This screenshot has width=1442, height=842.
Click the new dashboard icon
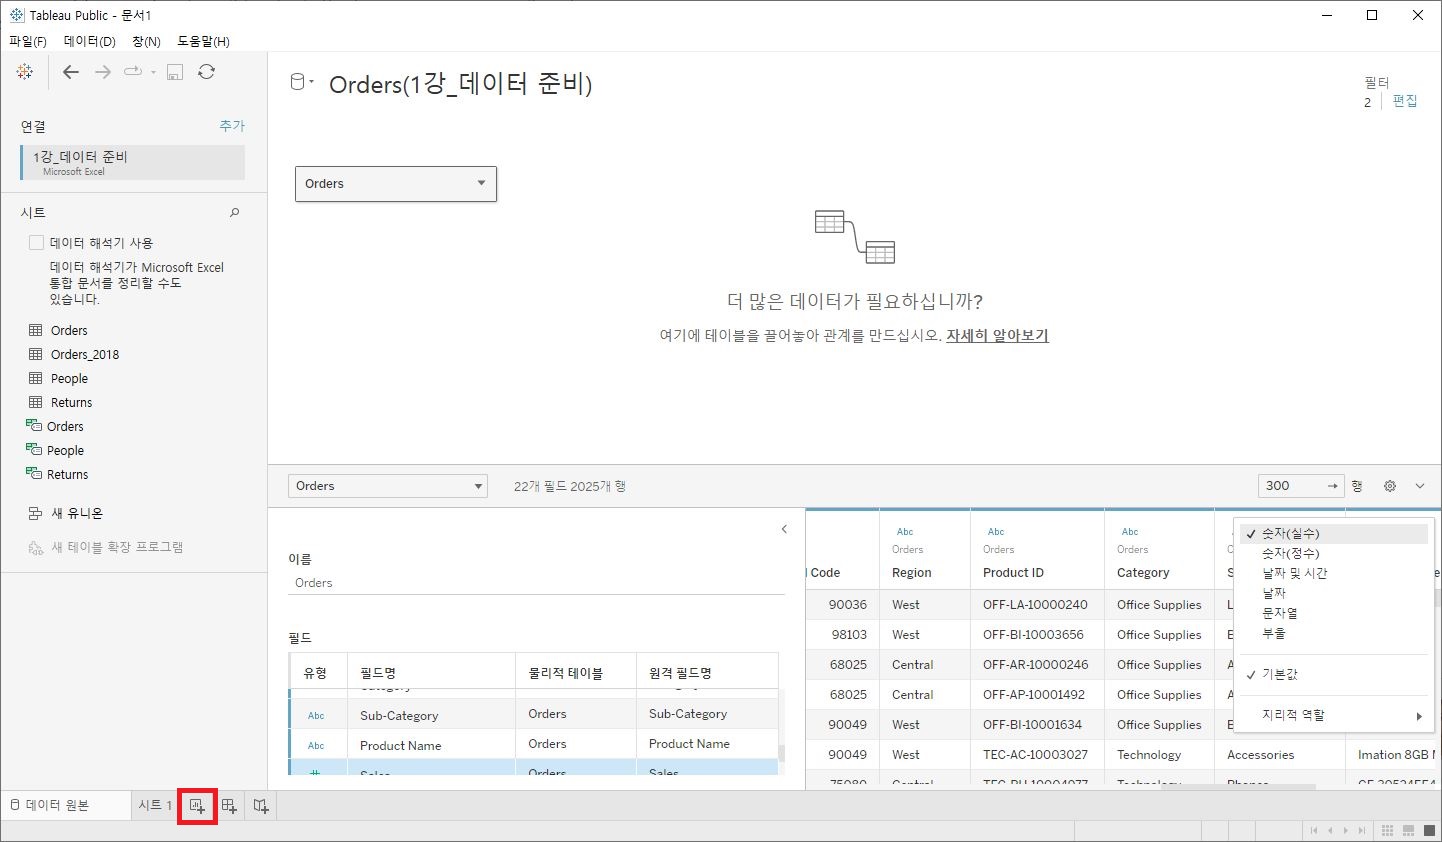(229, 806)
